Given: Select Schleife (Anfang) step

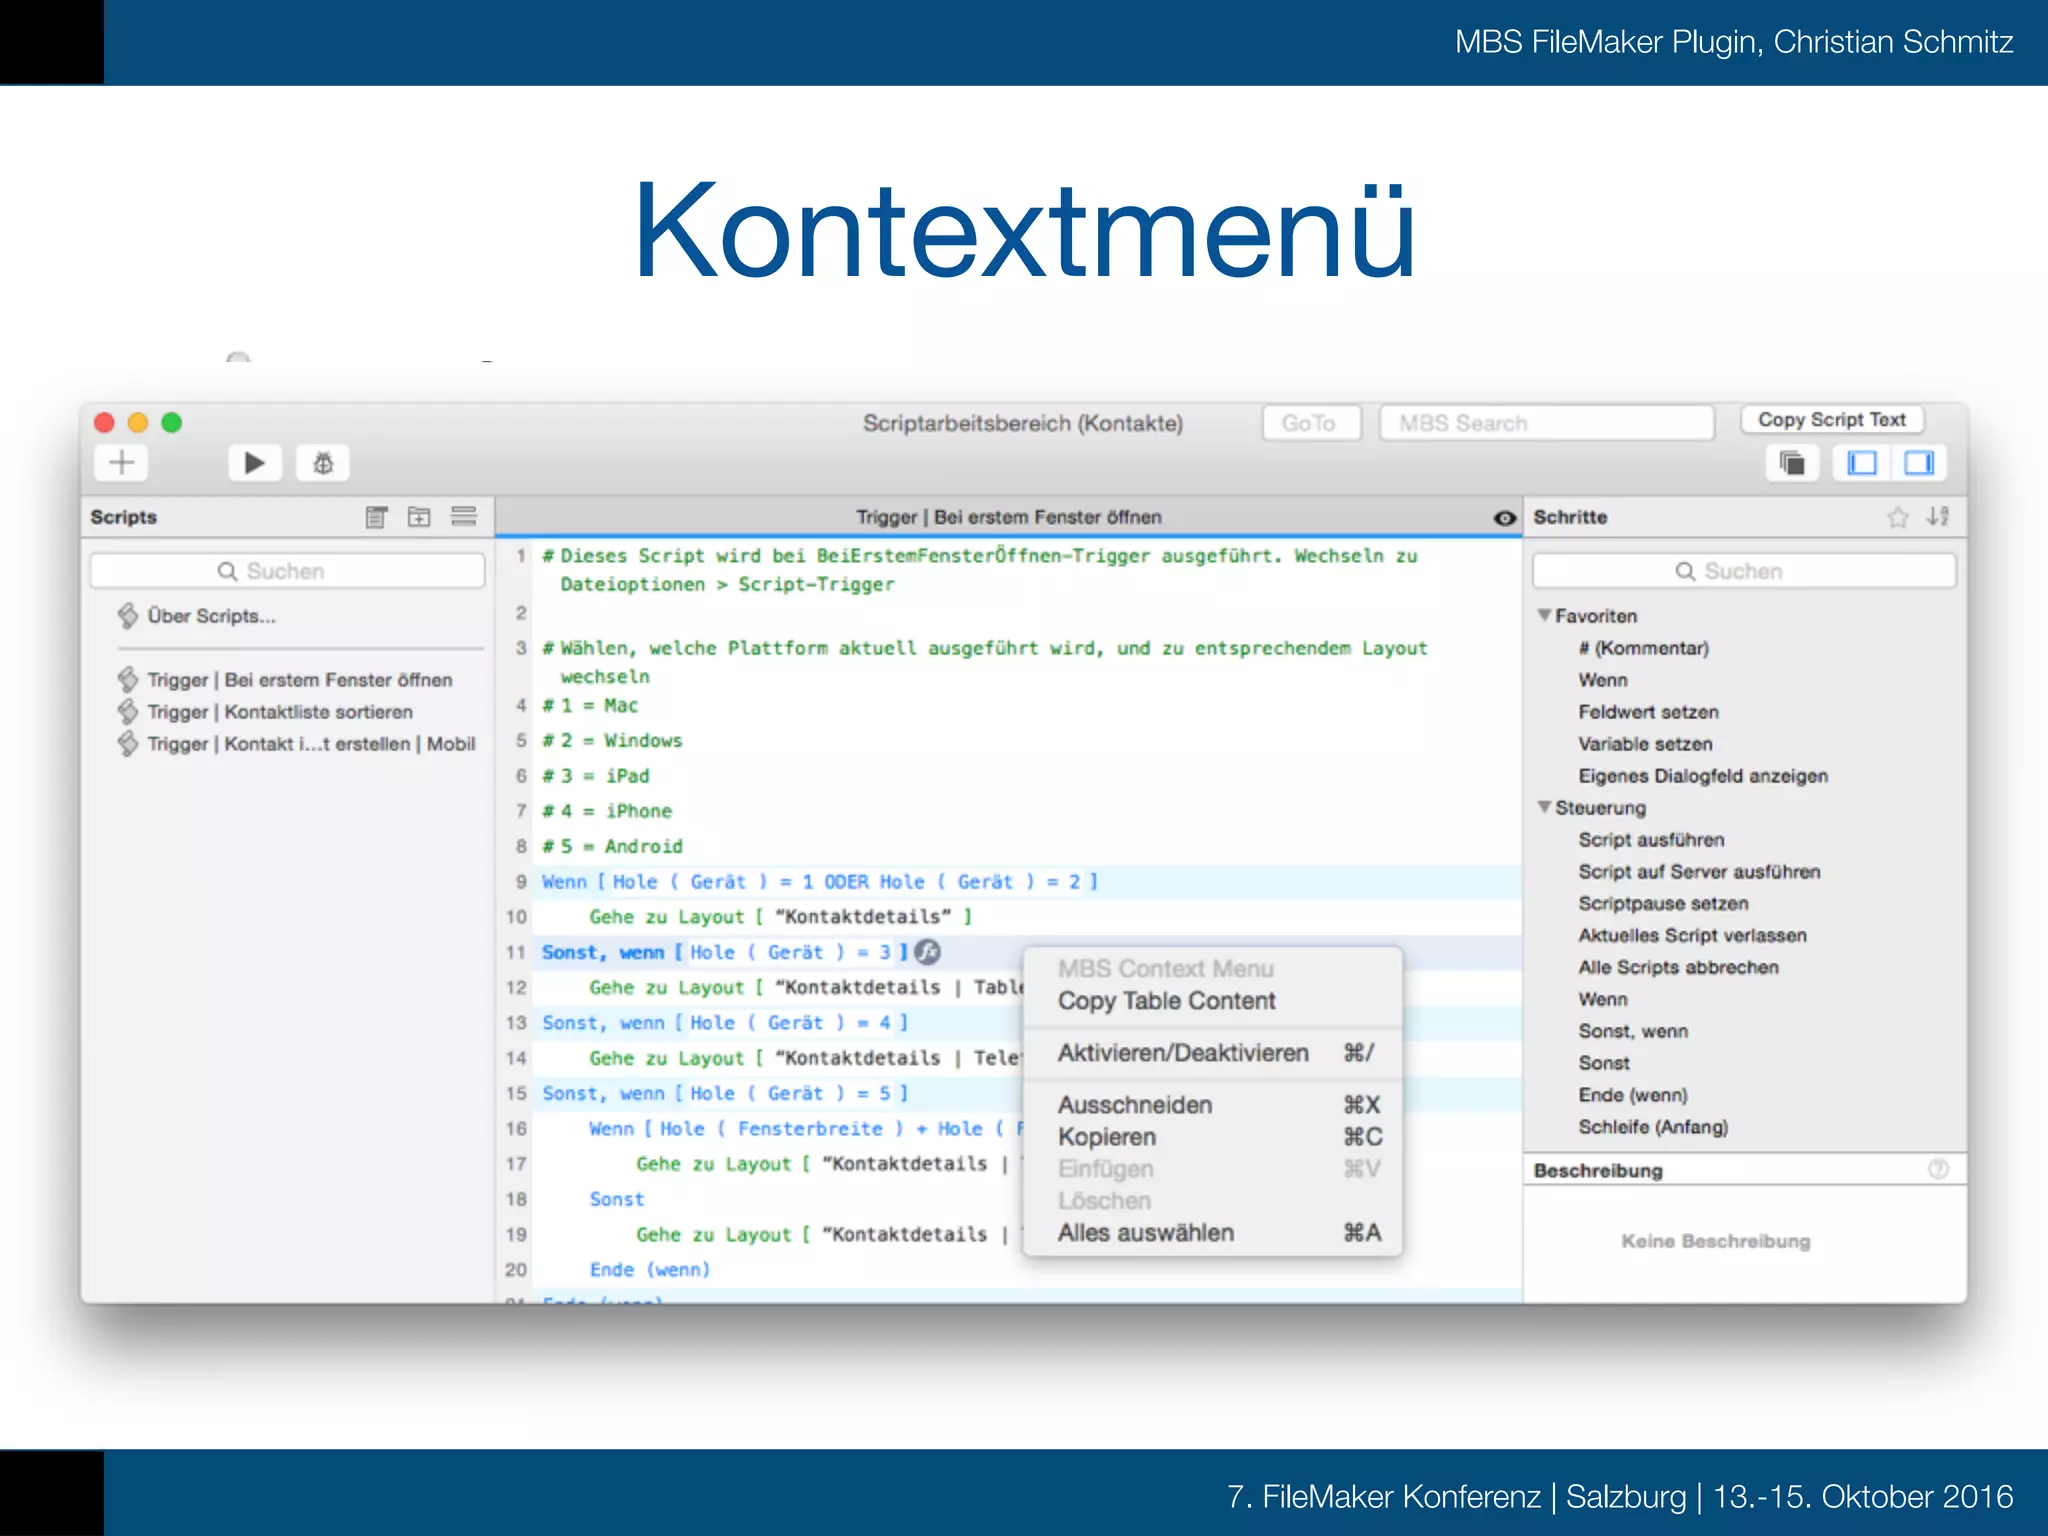Looking at the screenshot, I should pyautogui.click(x=1653, y=1127).
